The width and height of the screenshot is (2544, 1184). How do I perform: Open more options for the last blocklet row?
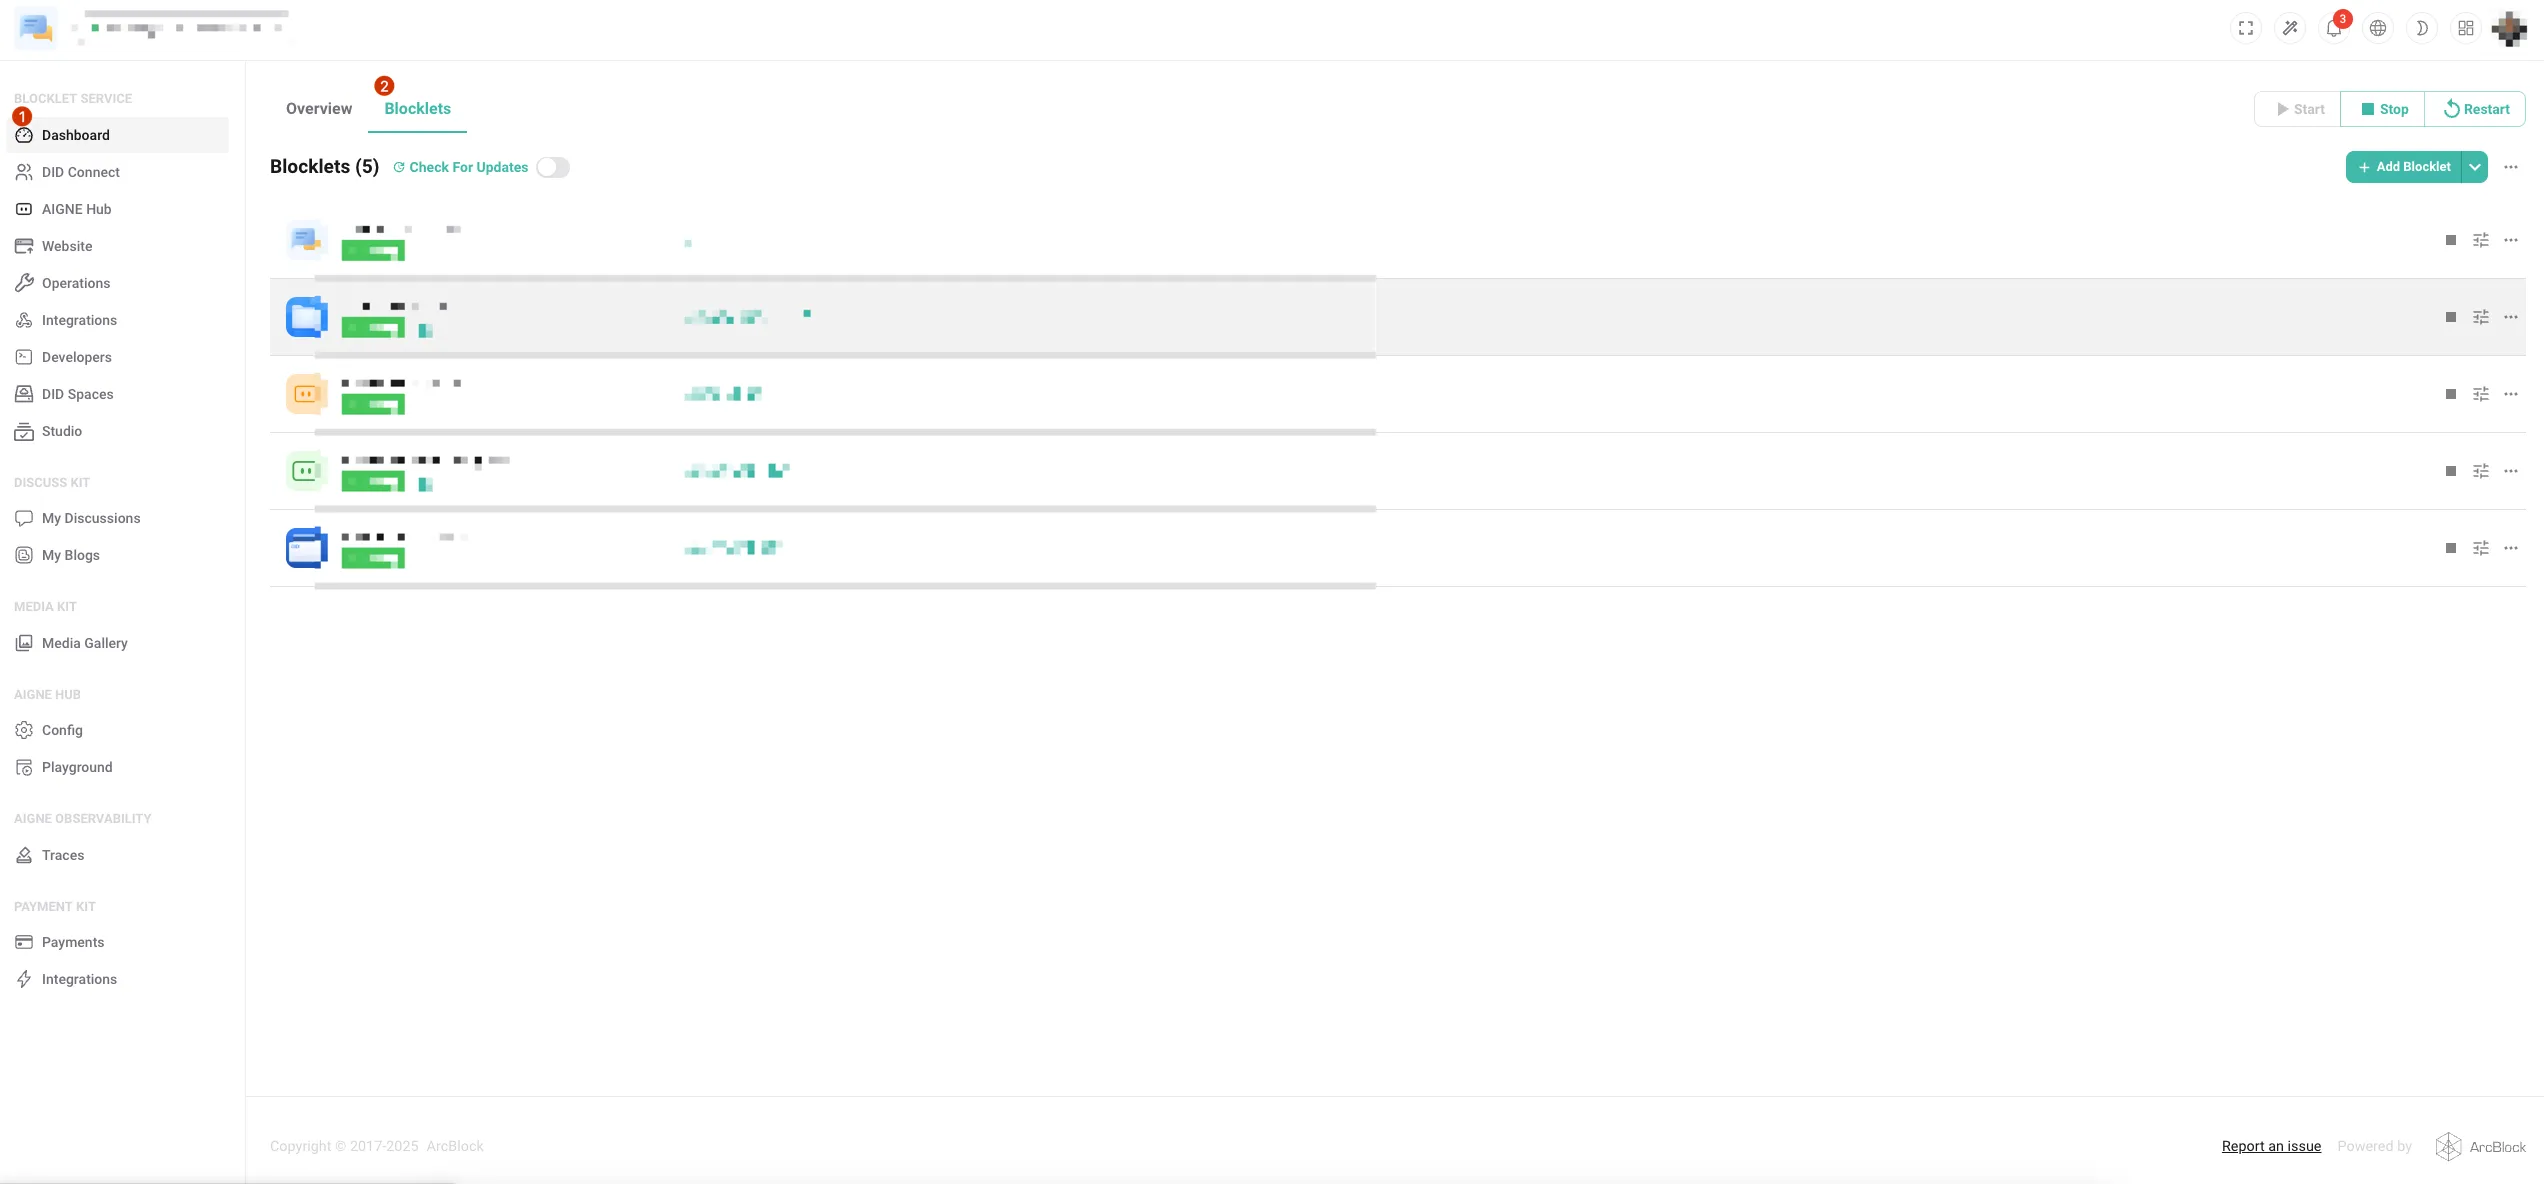[x=2511, y=548]
